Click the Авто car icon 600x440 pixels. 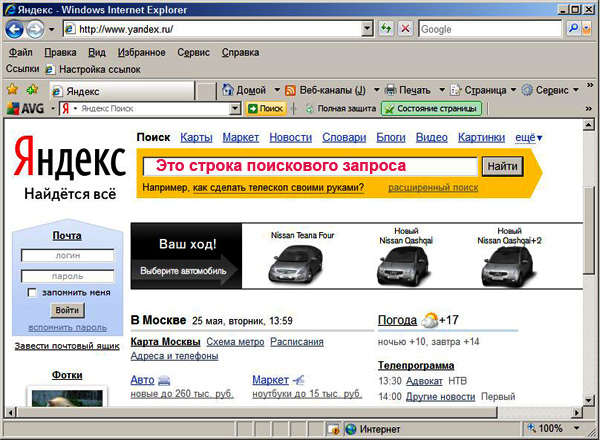(164, 380)
